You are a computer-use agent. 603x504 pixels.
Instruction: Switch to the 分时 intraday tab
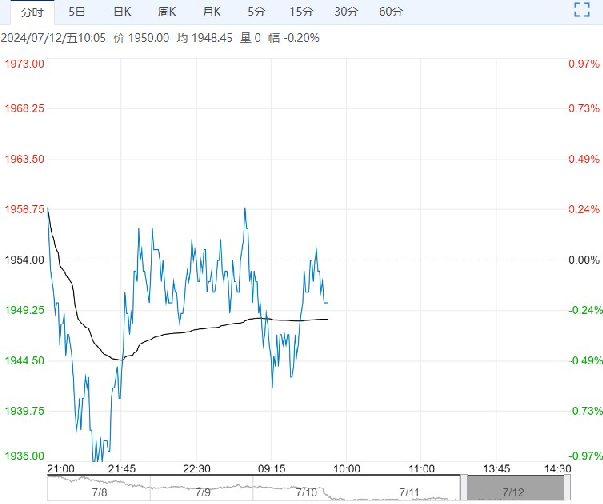coord(29,12)
